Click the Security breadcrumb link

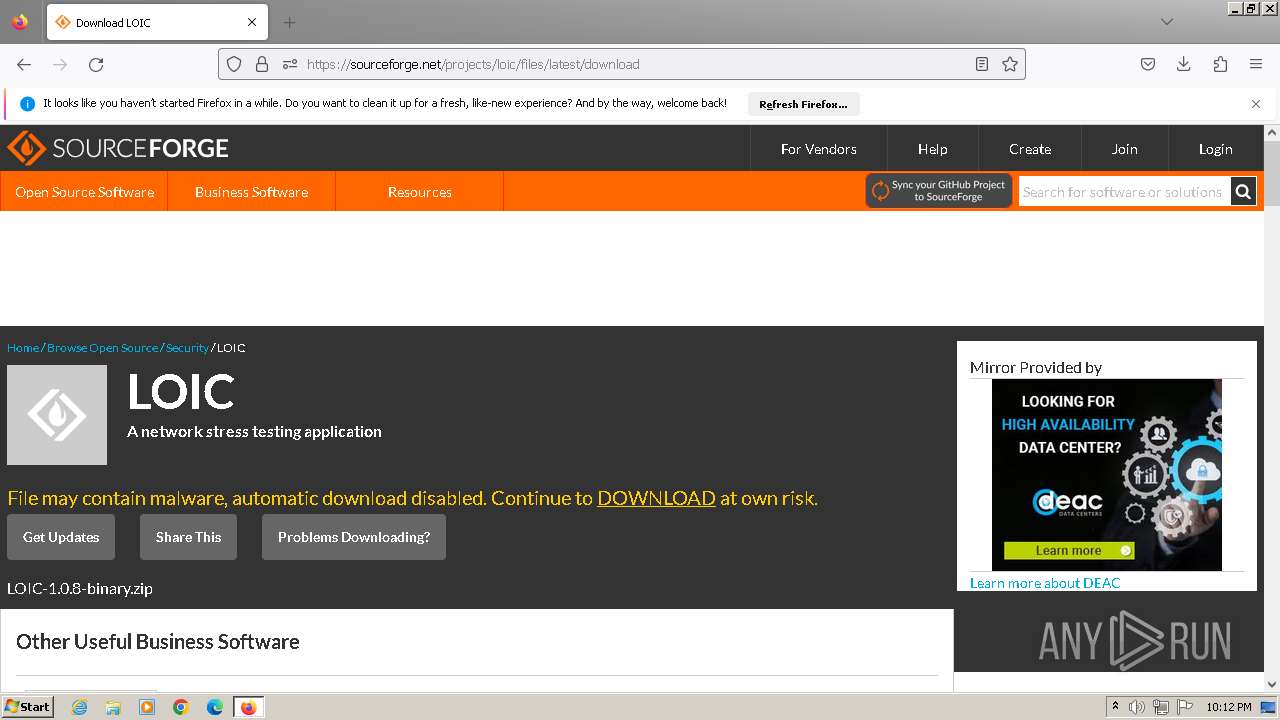(187, 348)
